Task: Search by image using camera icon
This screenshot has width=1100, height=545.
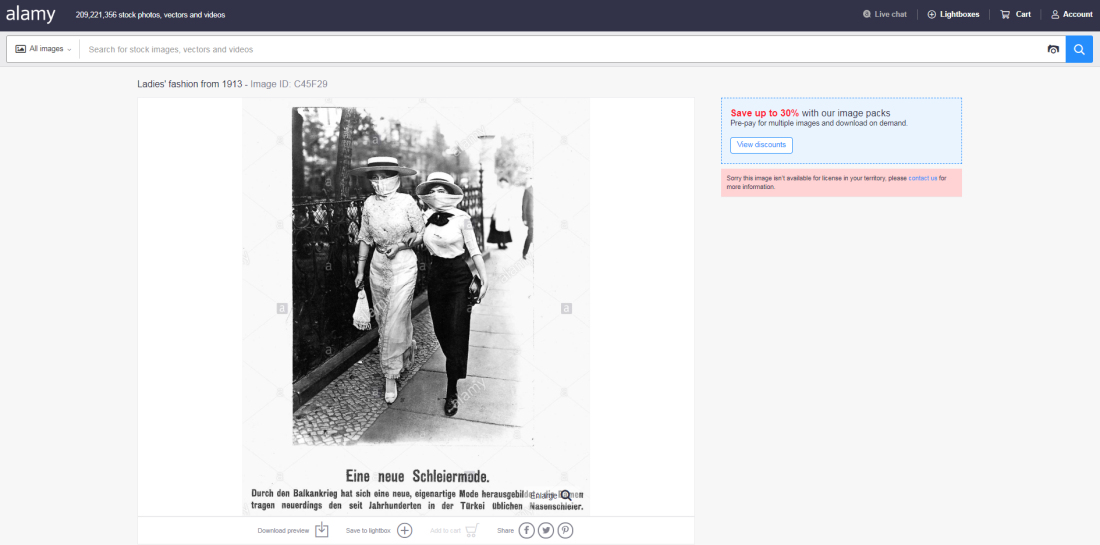Action: (1053, 49)
